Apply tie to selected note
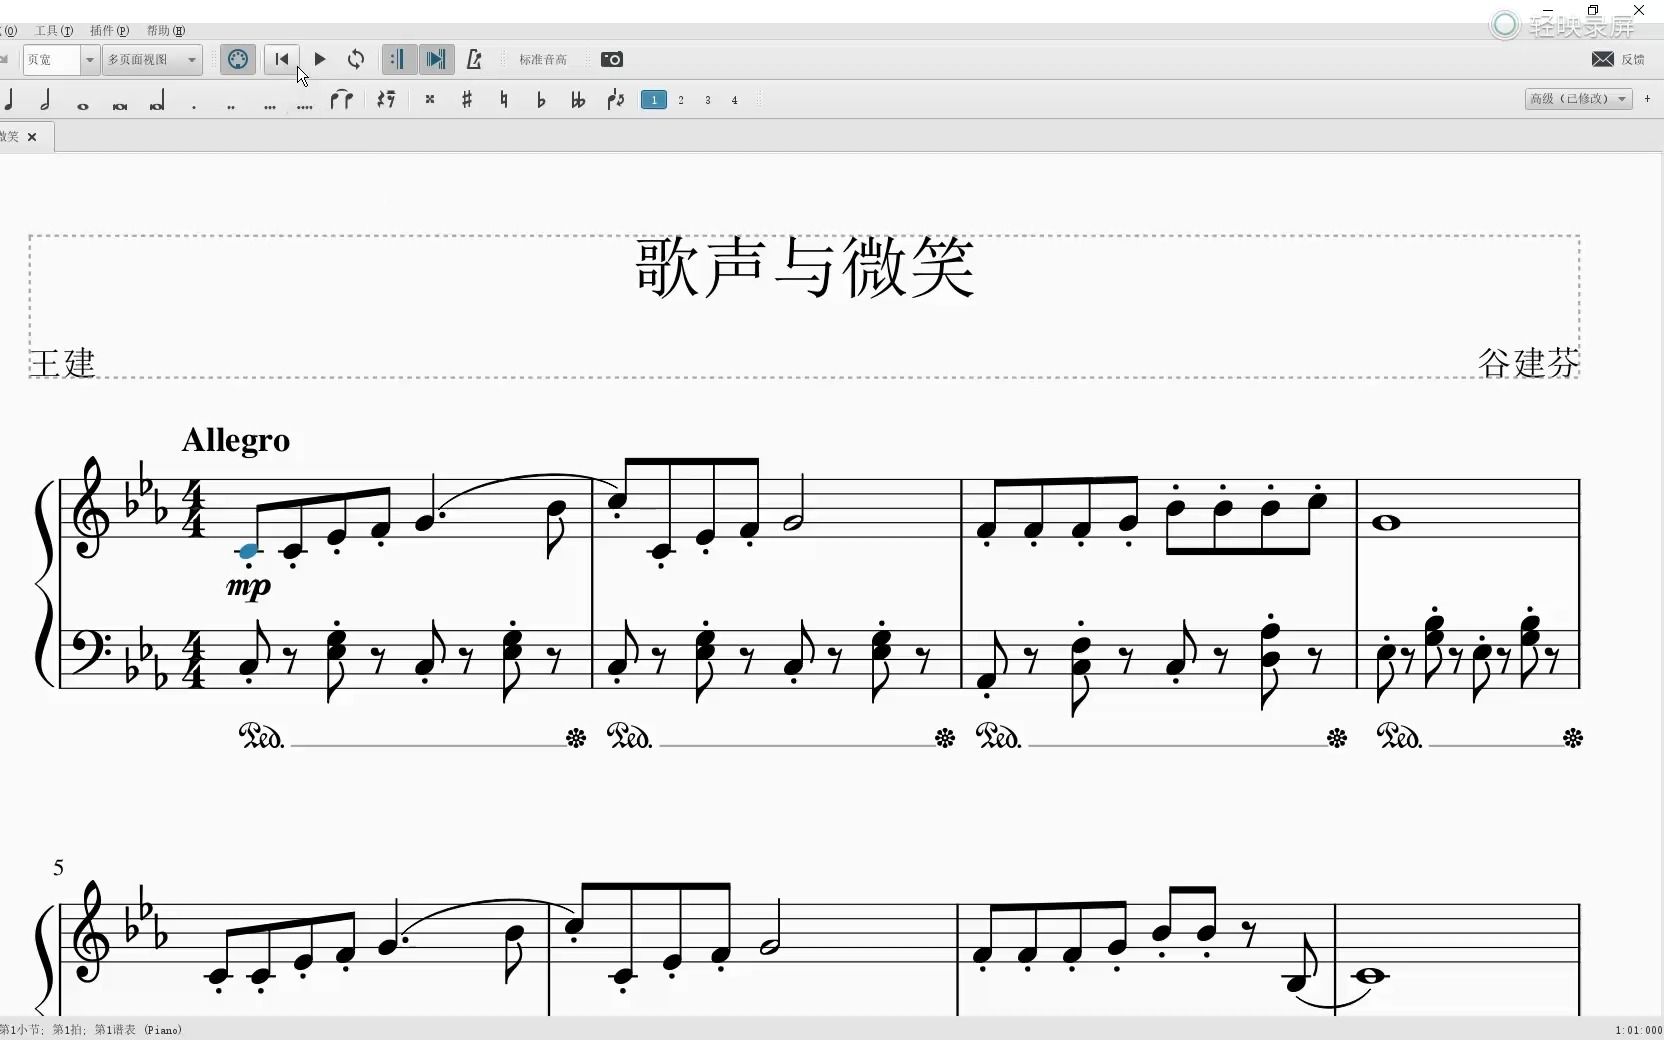Viewport: 1664px width, 1040px height. 342,99
